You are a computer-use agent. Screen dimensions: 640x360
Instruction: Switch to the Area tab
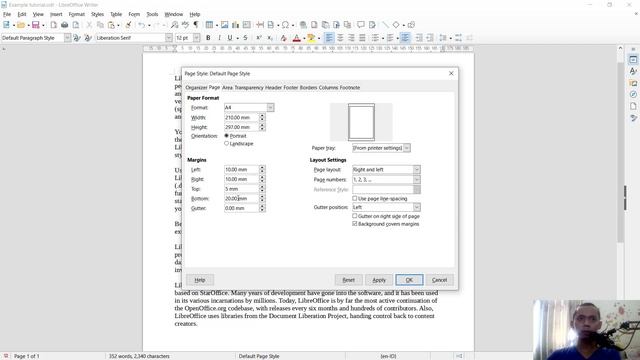point(227,87)
